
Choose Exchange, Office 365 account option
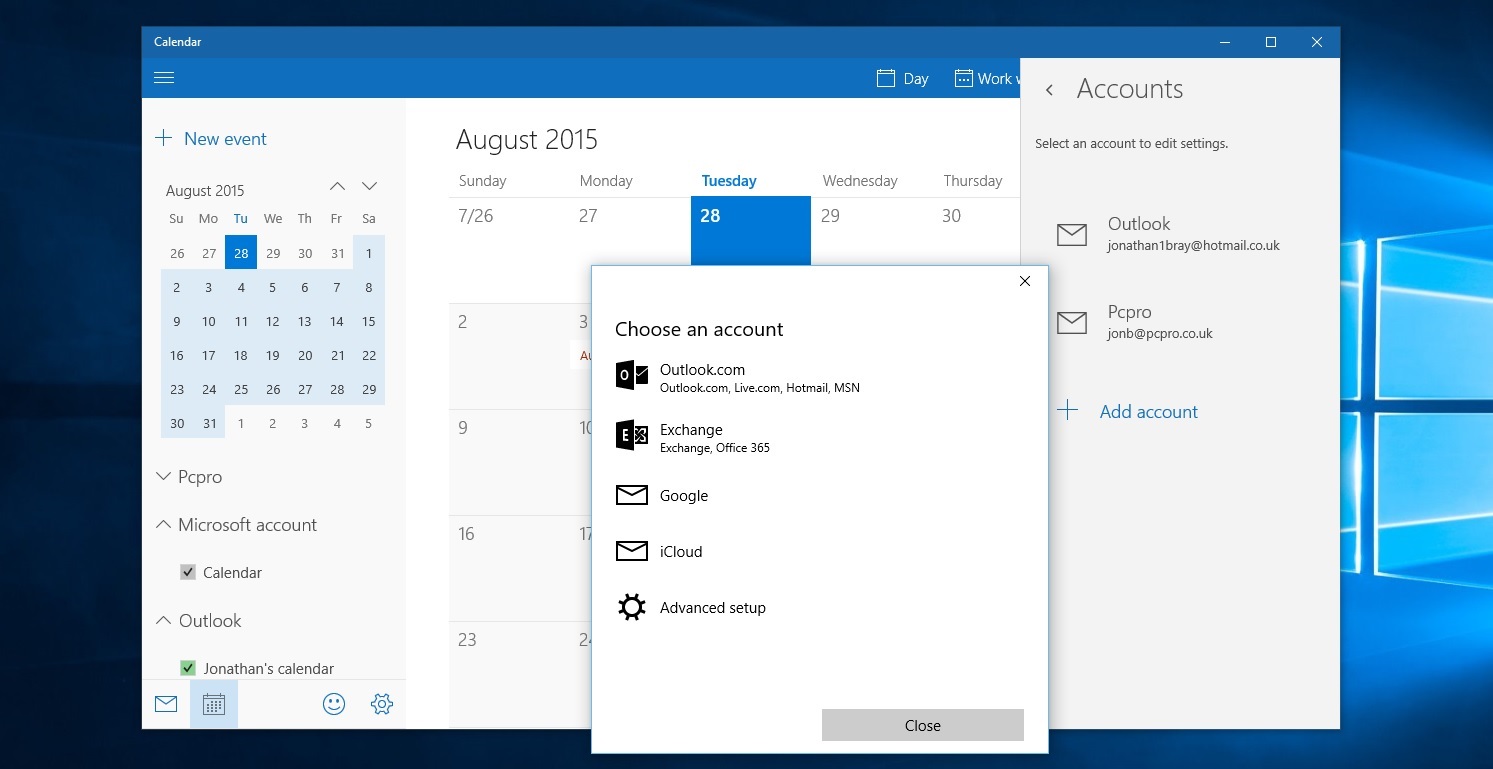point(692,437)
